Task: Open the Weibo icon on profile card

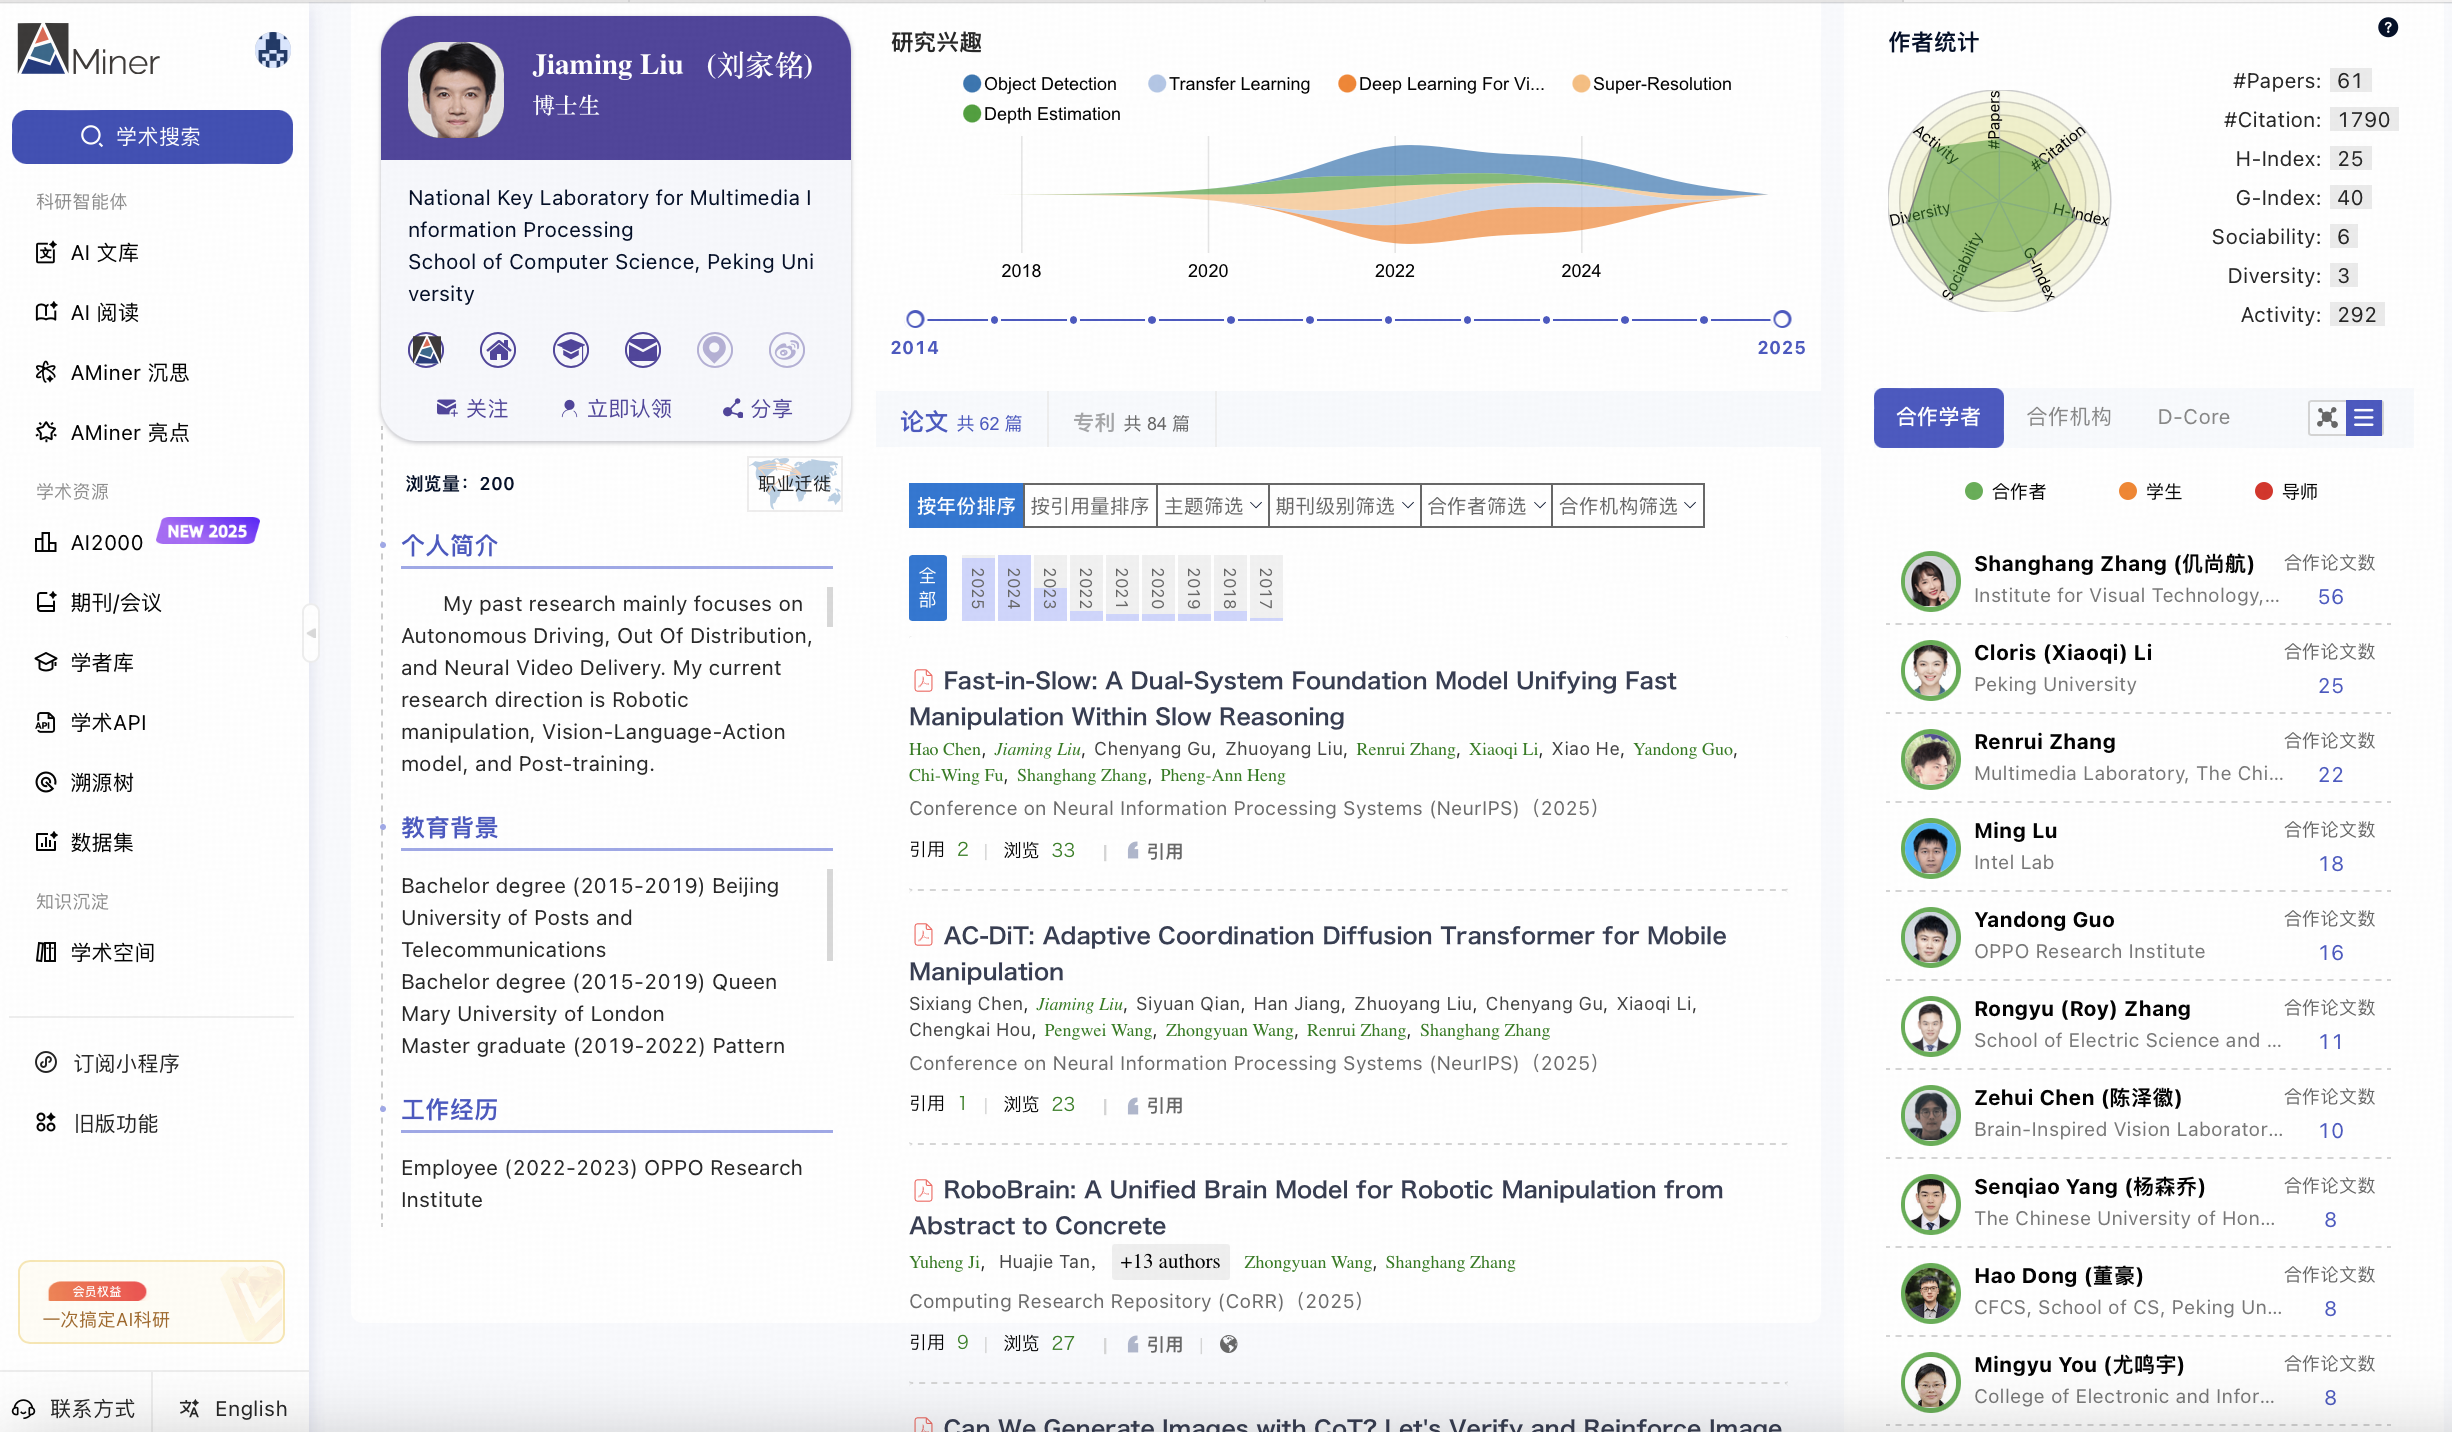Action: coord(786,350)
